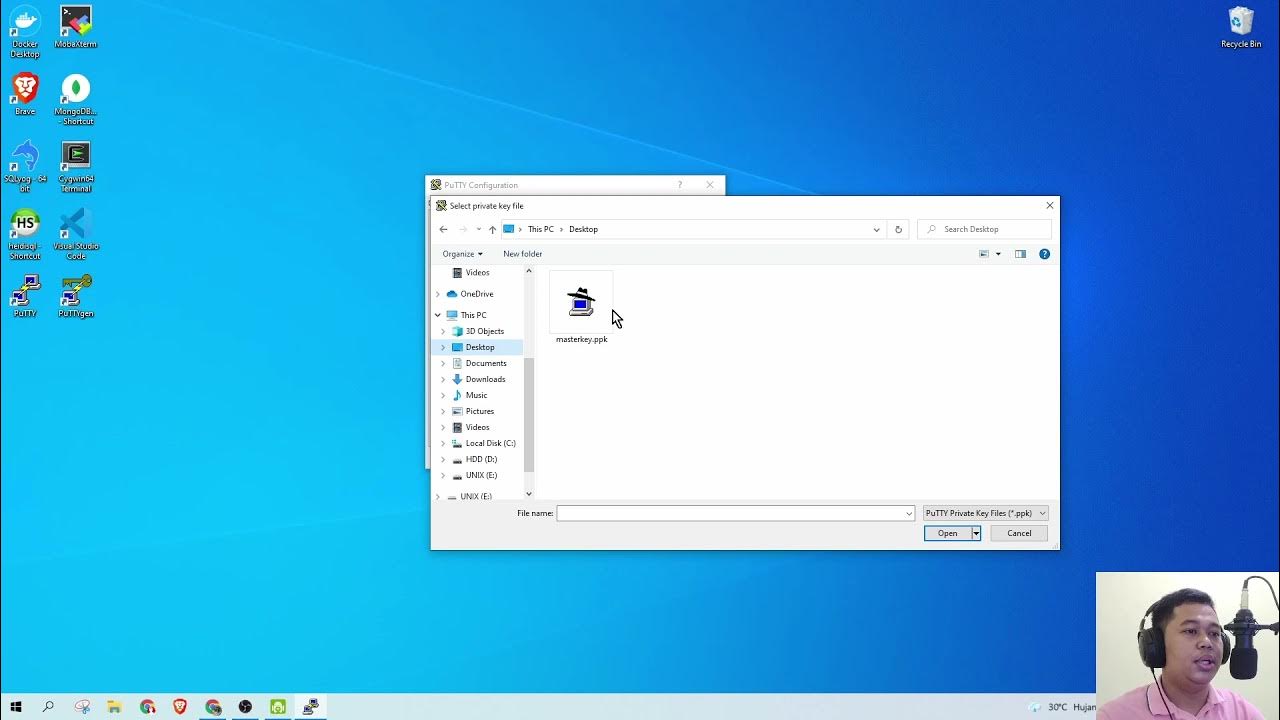The image size is (1280, 720).
Task: Show the preview pane
Action: click(1020, 254)
